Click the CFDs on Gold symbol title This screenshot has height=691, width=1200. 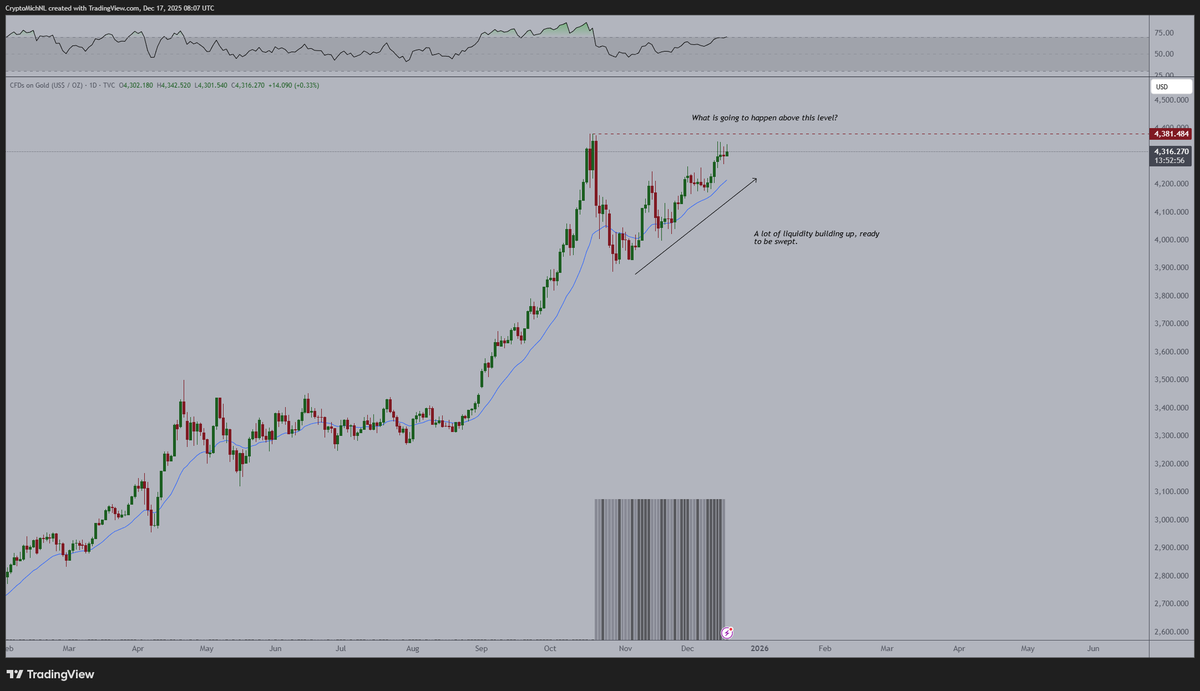click(45, 85)
